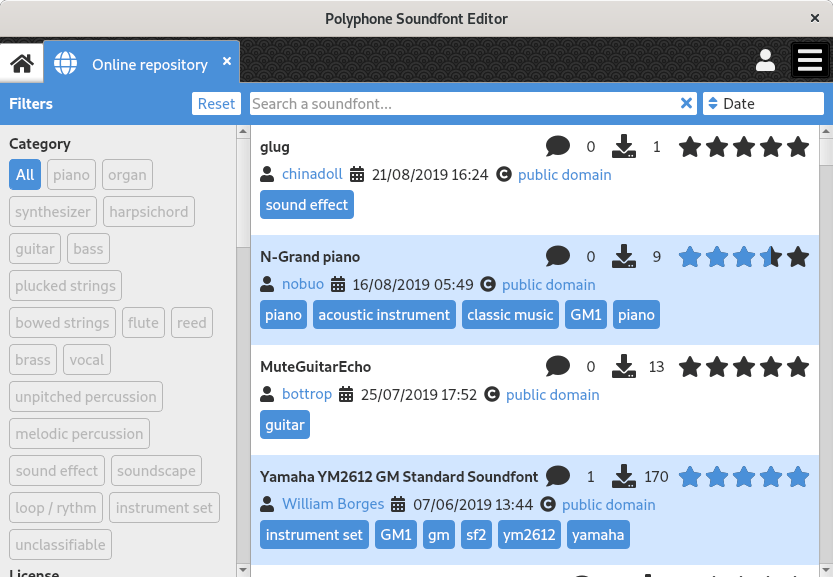Select the All category filter
Image resolution: width=833 pixels, height=577 pixels.
(x=24, y=174)
